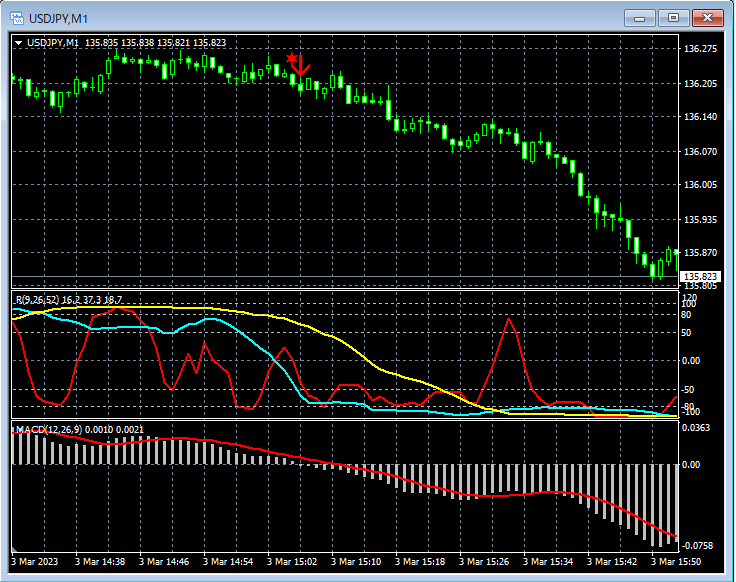
Task: Click the red down-arrow sell signal marker
Action: point(299,67)
